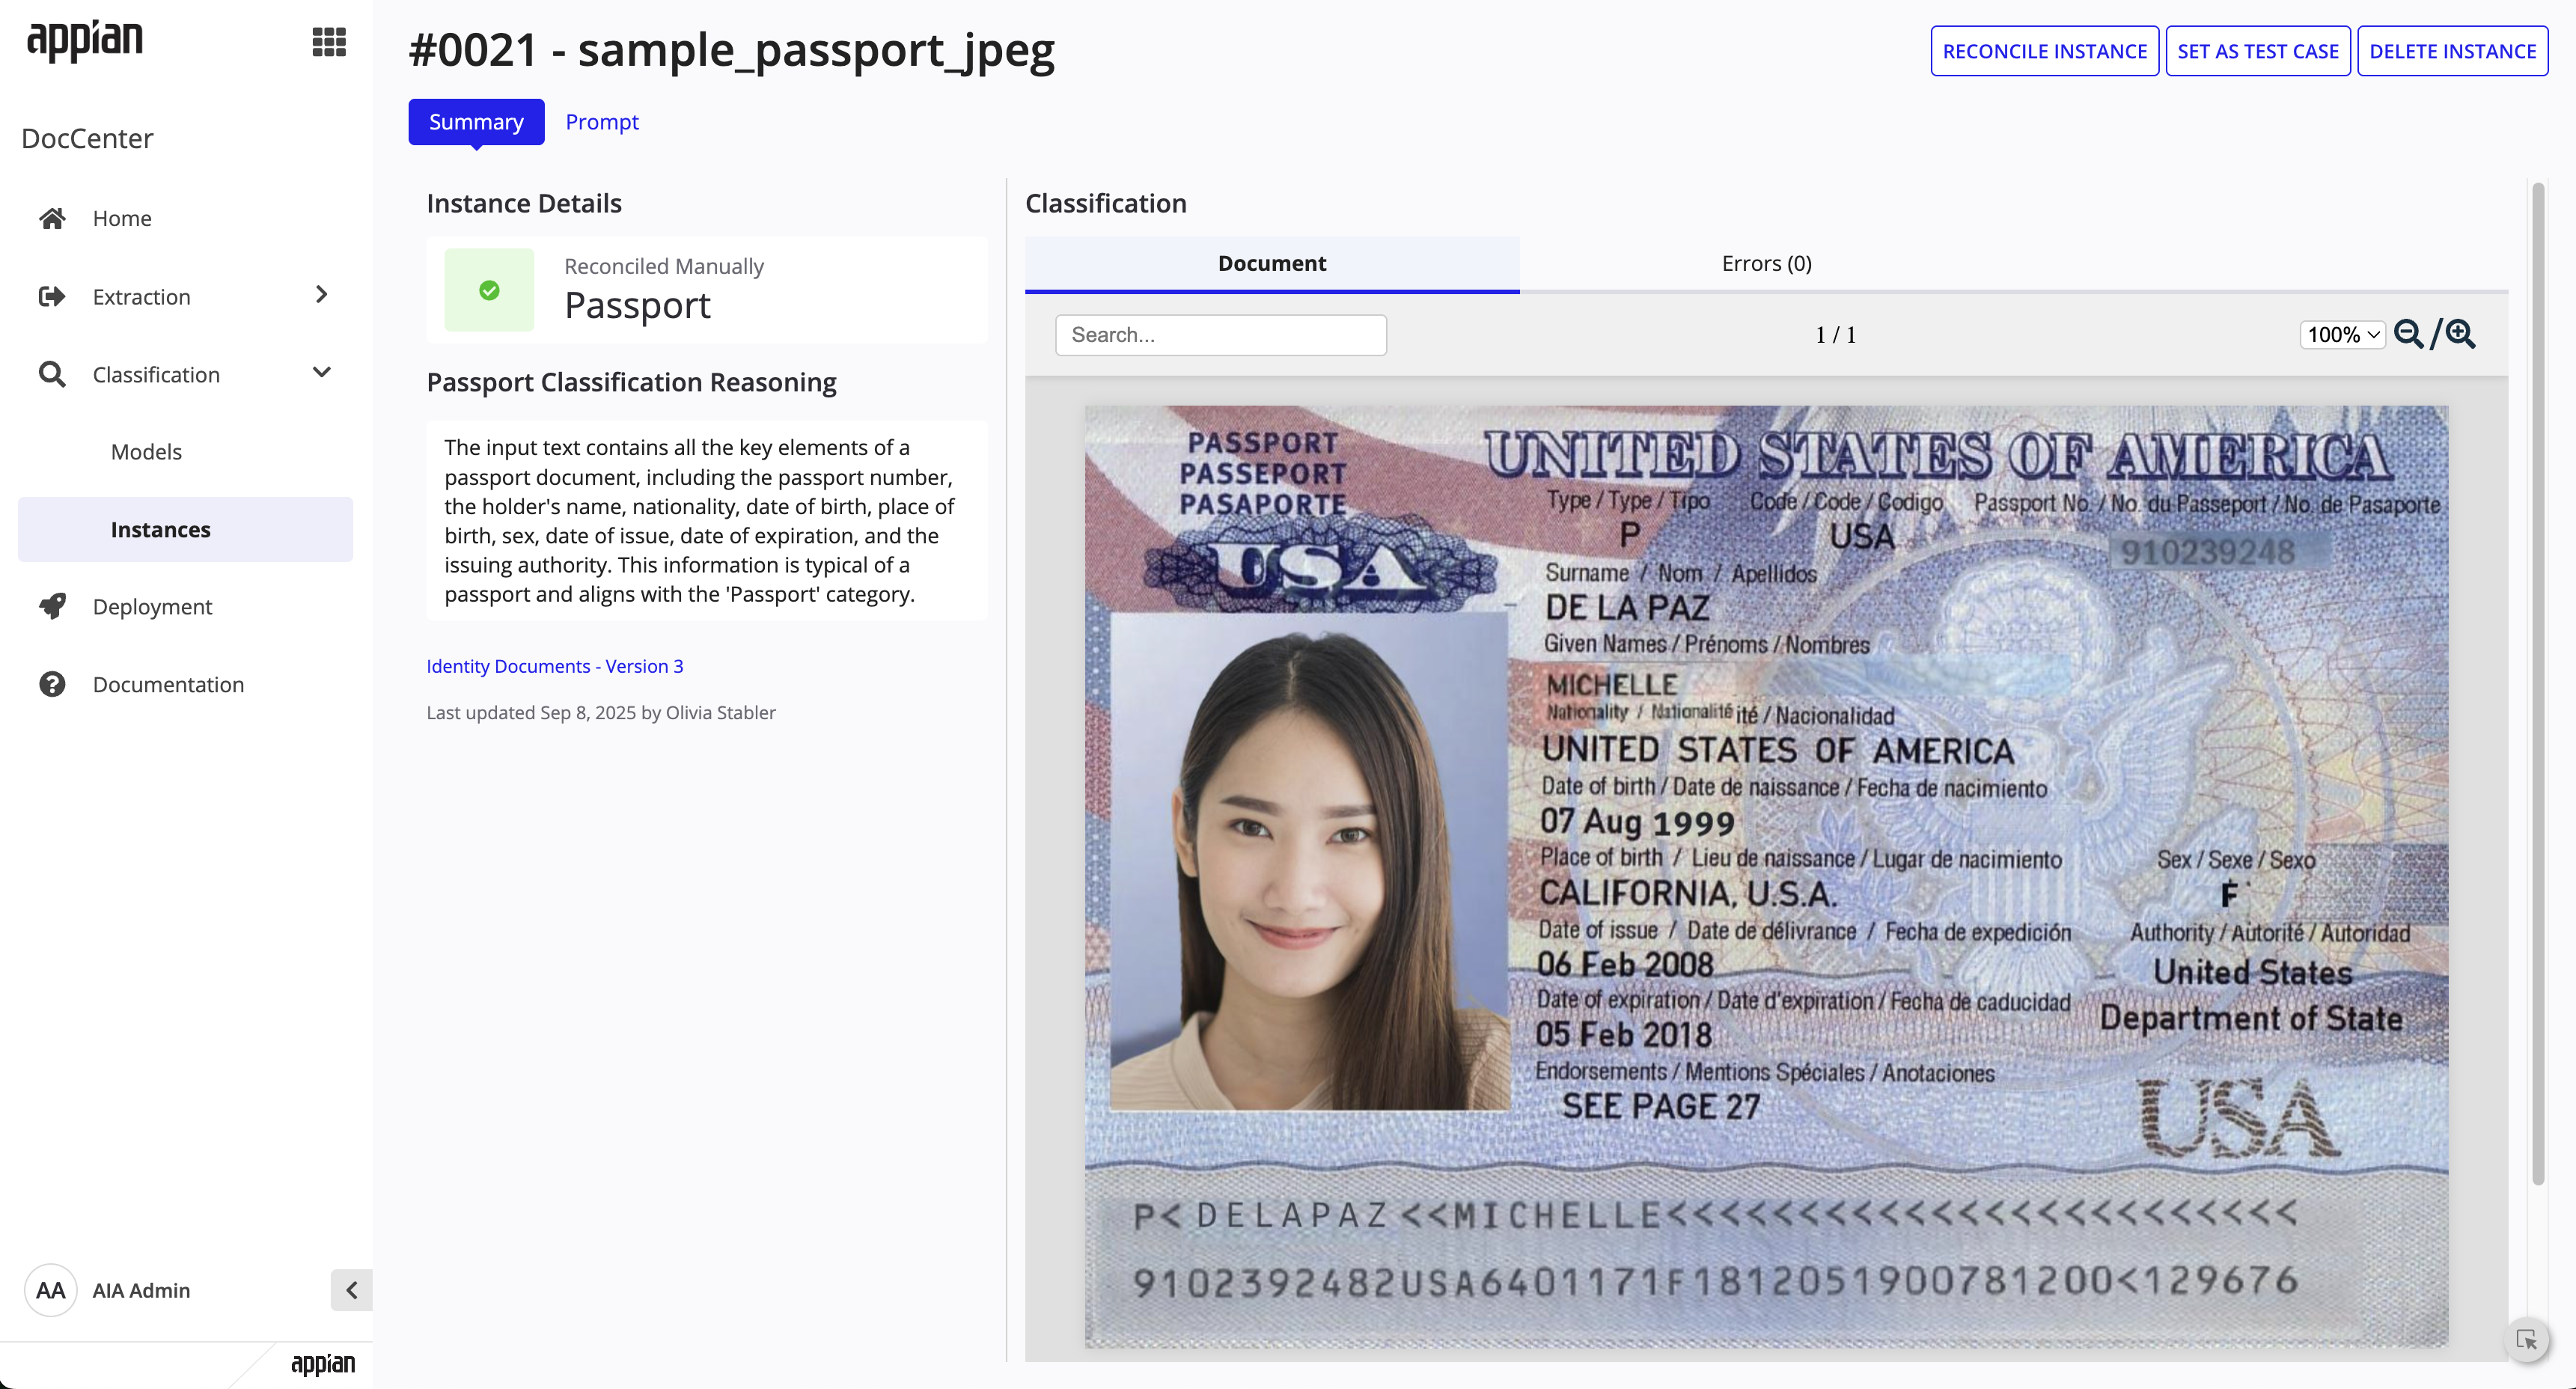This screenshot has width=2576, height=1389.
Task: Click the green reconciled checkmark icon
Action: (x=489, y=290)
